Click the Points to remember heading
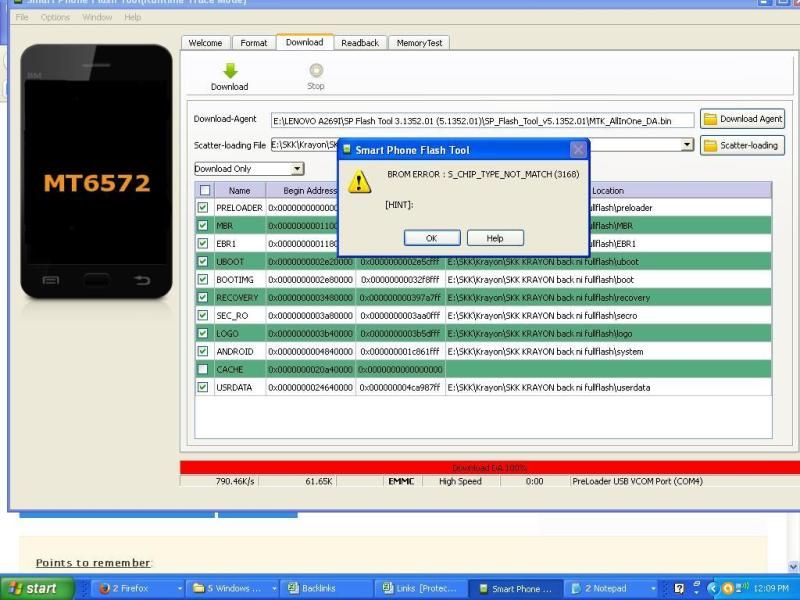800x600 pixels. pyautogui.click(x=93, y=563)
